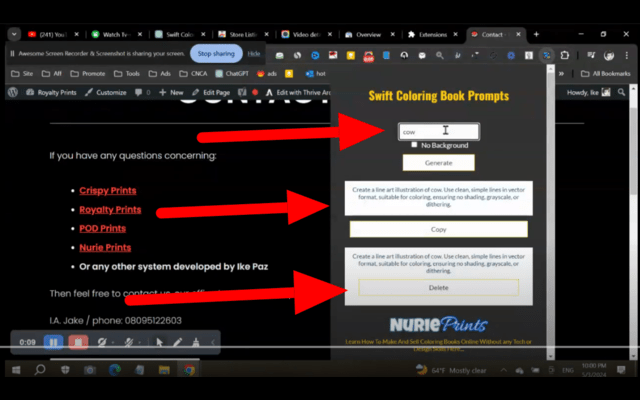Click the magnifier extension icon in toolbar
This screenshot has height=400, width=640.
tap(440, 55)
